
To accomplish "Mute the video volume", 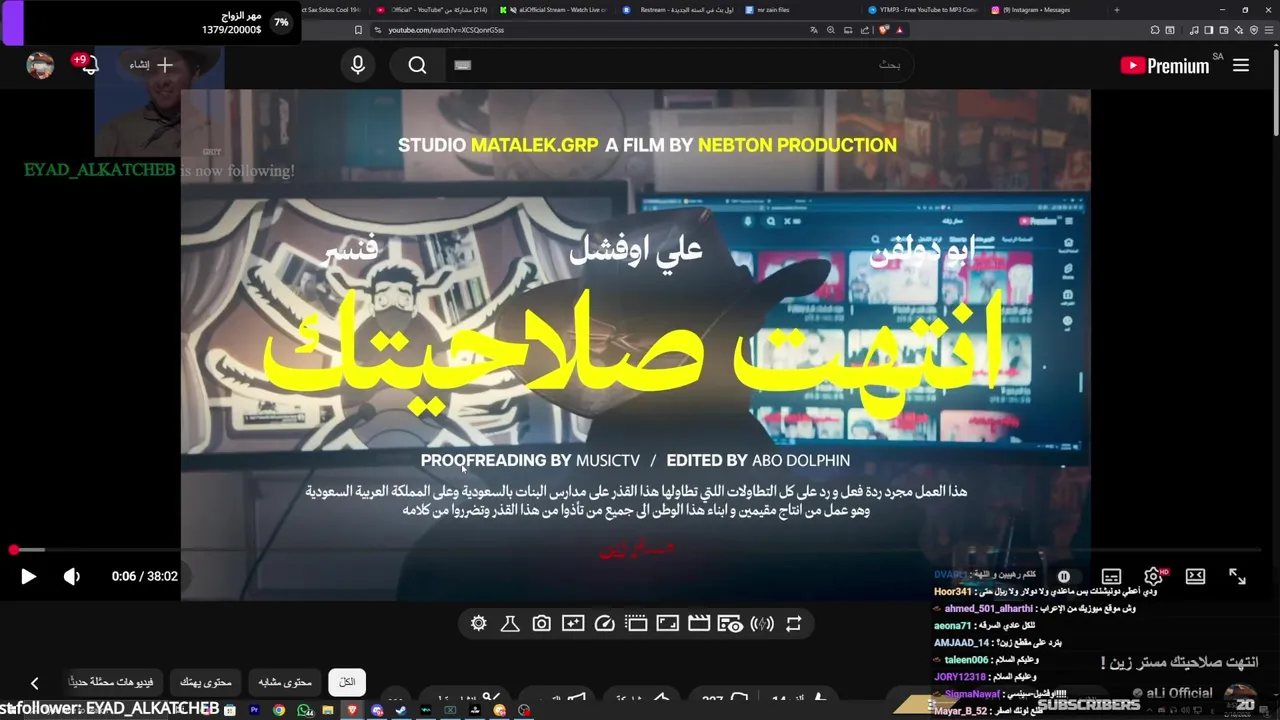I will tap(72, 576).
